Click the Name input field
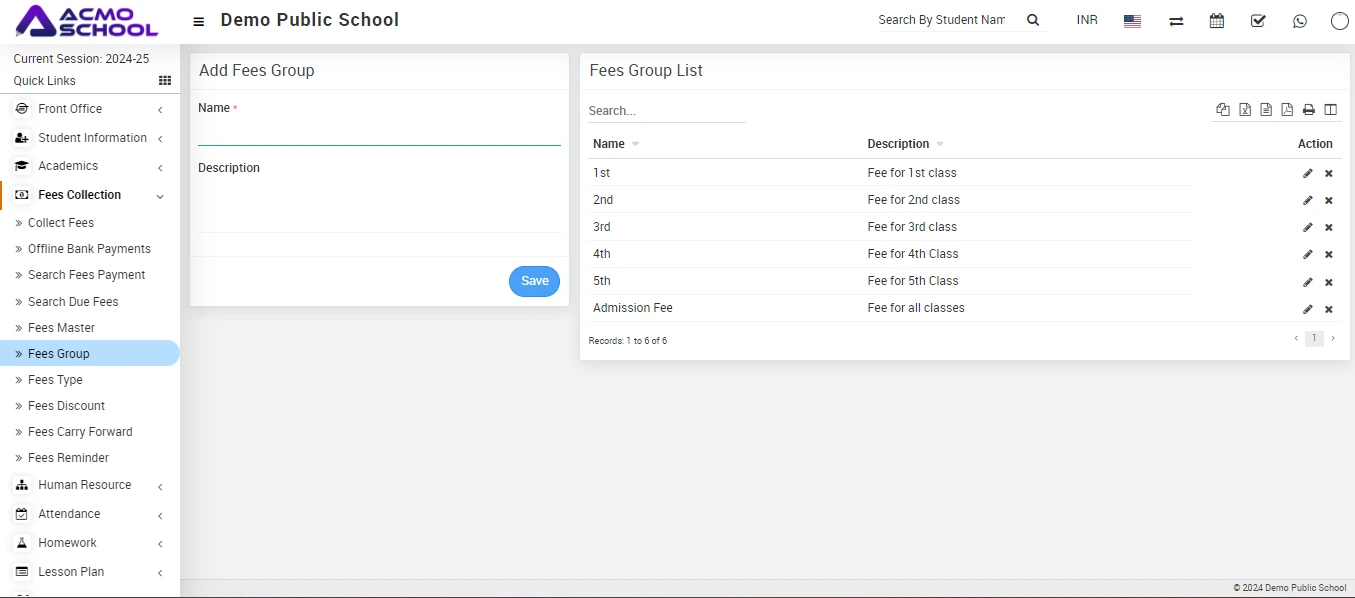1355x598 pixels. [x=379, y=132]
